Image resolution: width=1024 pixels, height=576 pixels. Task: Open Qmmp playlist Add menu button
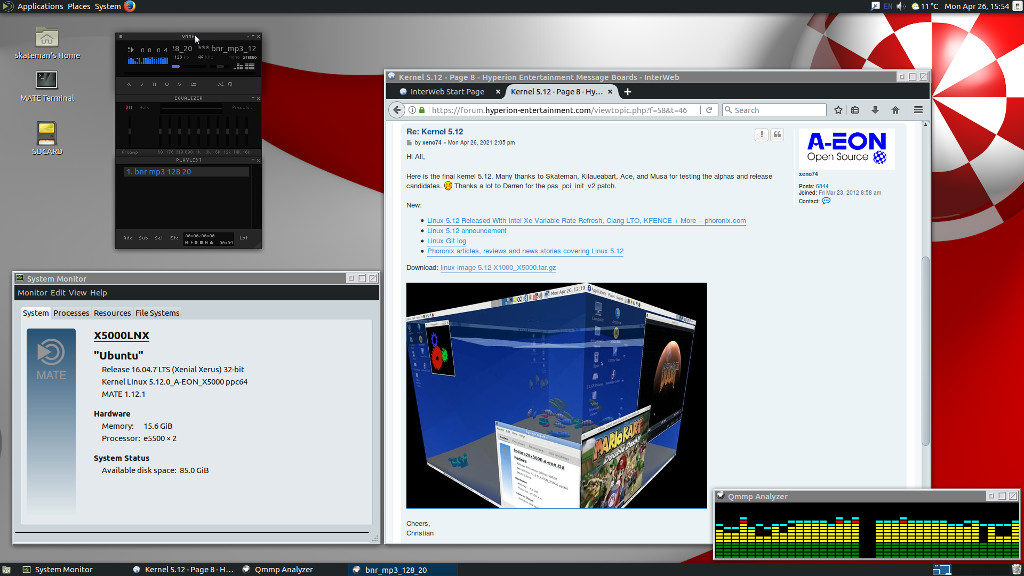(x=127, y=238)
